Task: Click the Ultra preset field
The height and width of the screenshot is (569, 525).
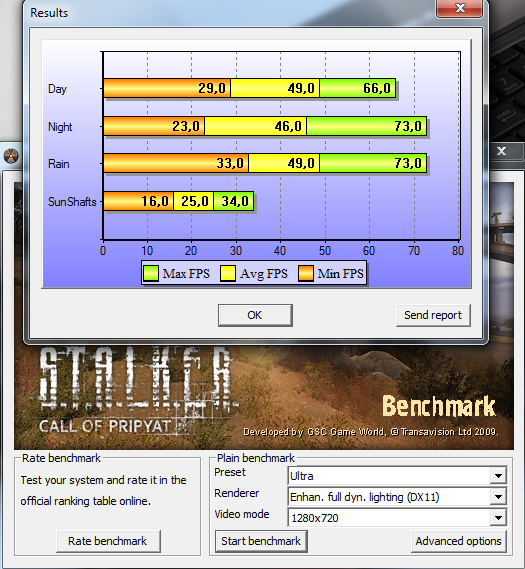Action: coord(389,476)
